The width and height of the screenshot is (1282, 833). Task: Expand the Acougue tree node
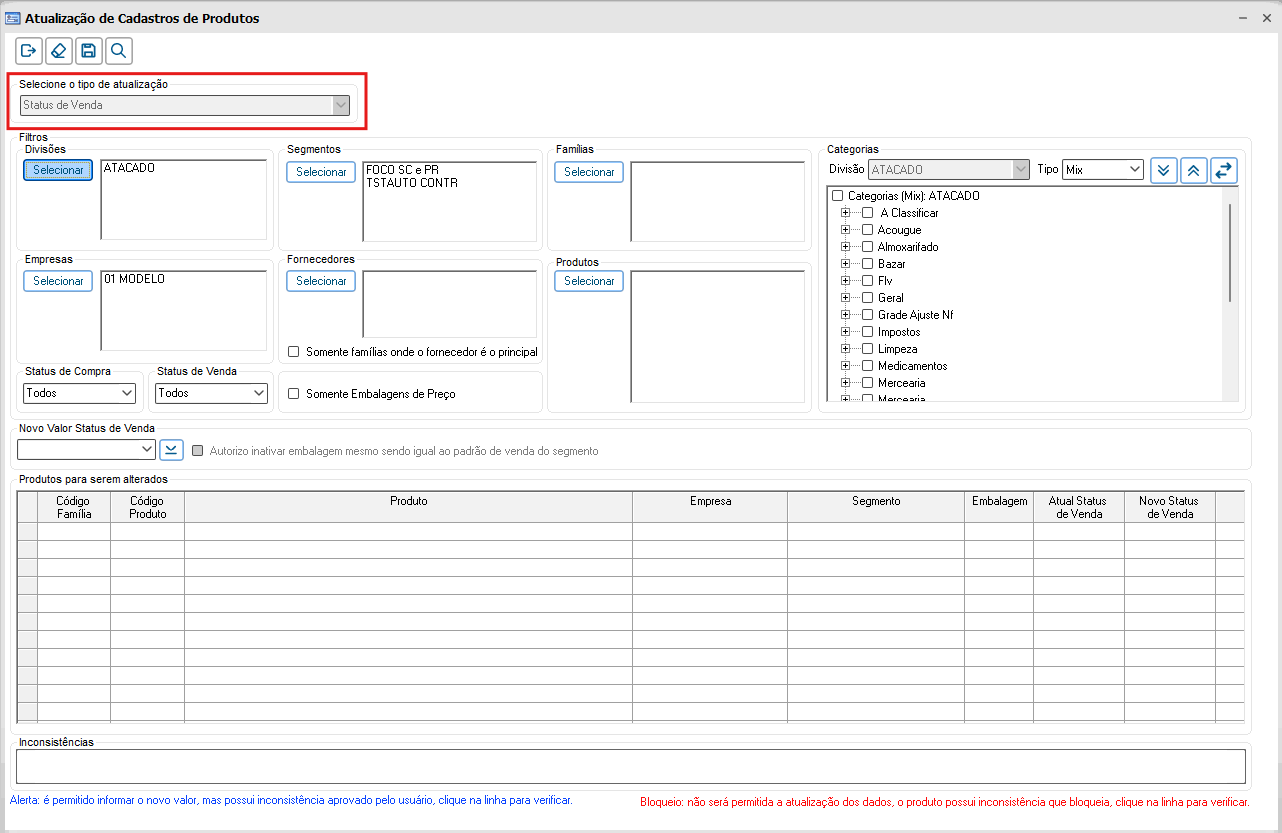846,230
